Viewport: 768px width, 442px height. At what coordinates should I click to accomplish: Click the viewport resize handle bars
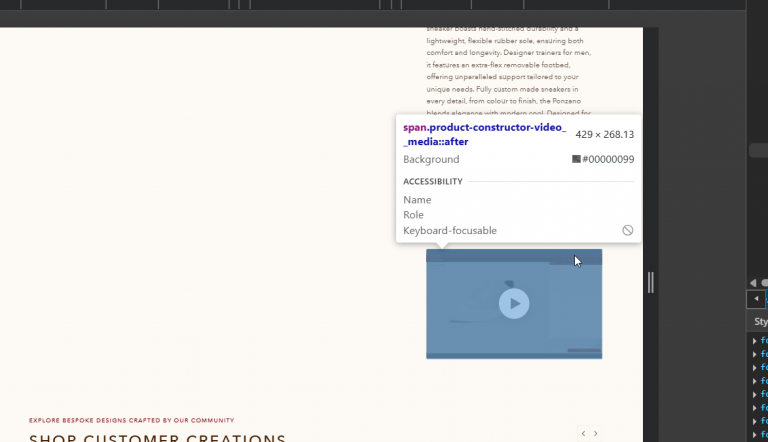650,283
